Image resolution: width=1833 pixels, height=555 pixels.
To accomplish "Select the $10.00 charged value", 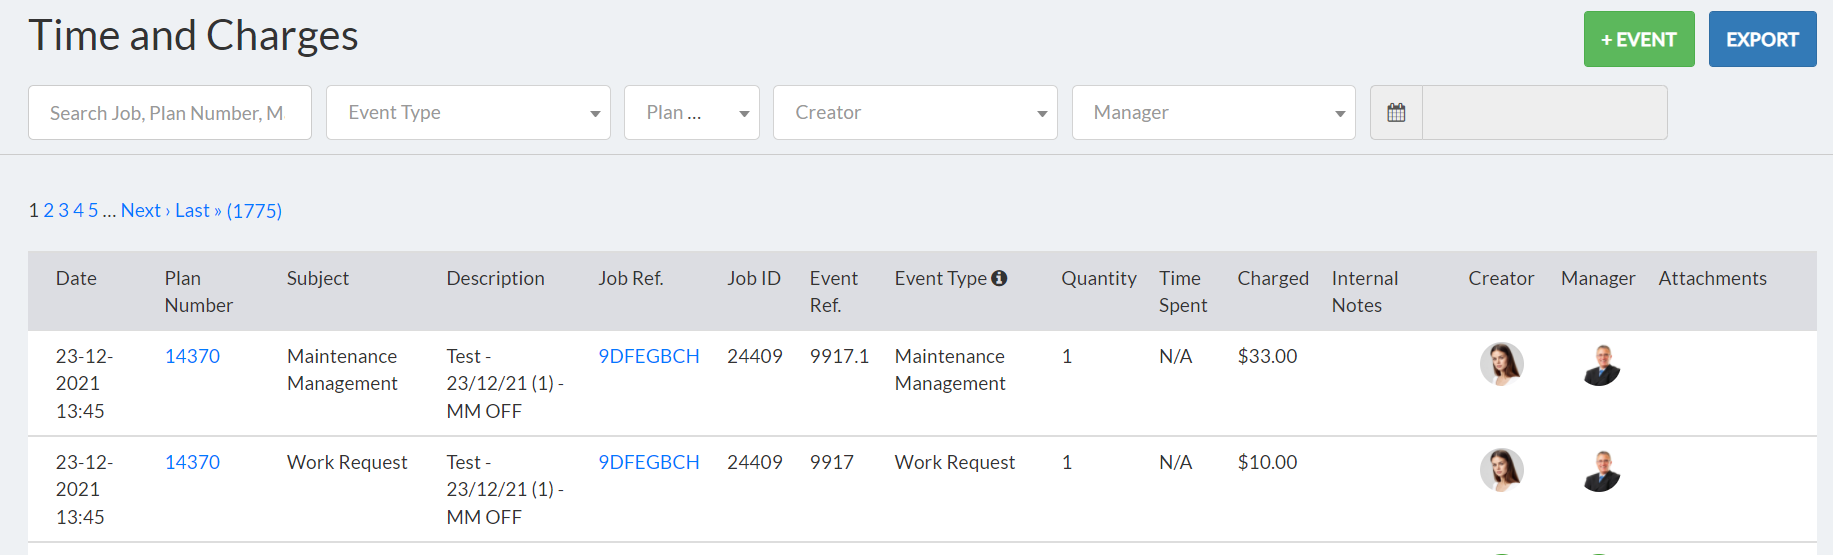I will pyautogui.click(x=1267, y=462).
